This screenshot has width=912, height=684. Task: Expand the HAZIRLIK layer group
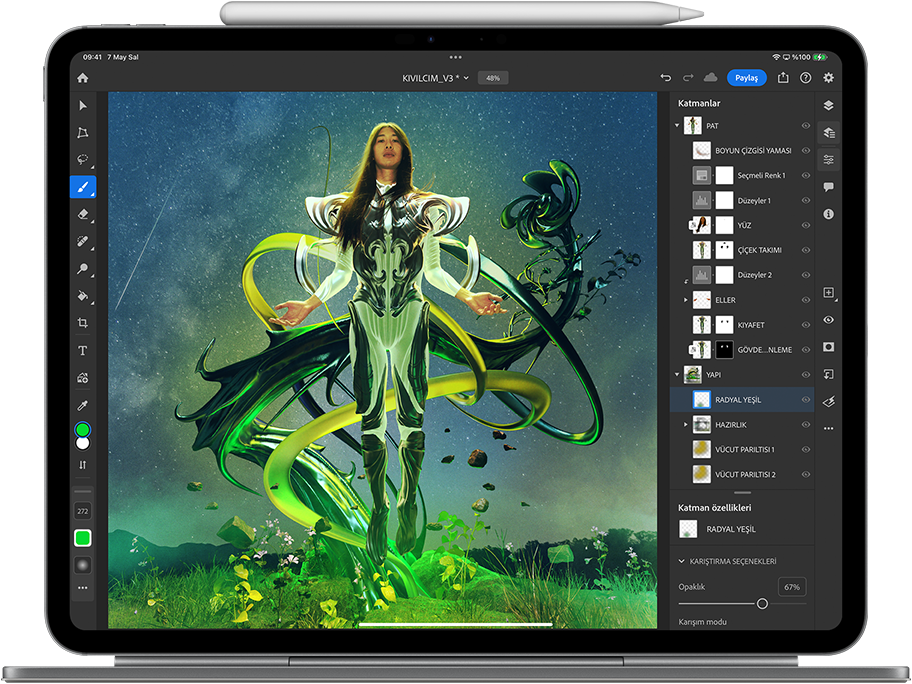point(685,425)
